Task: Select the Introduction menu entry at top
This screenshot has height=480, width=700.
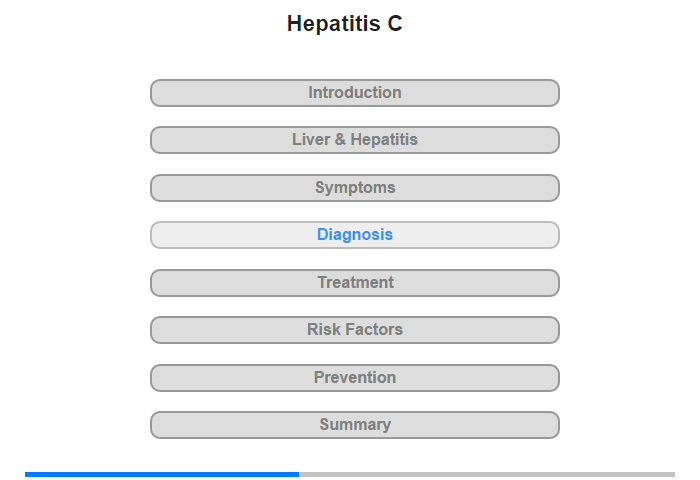Action: 355,93
